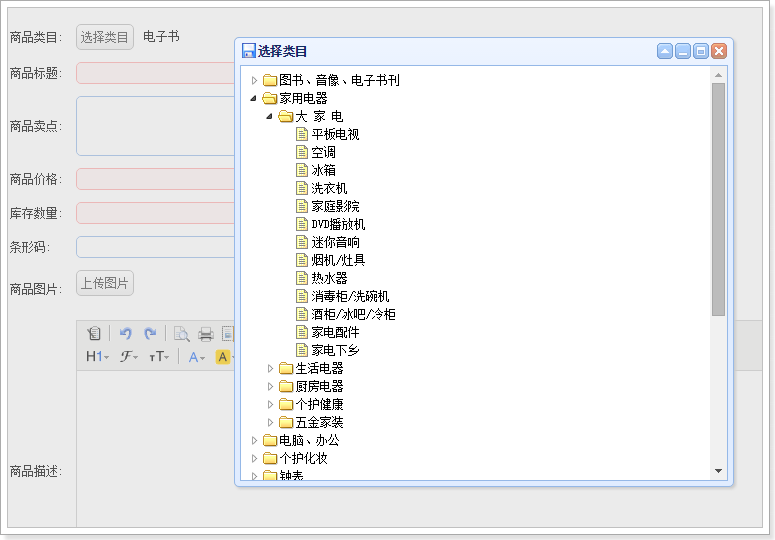Collapse the 选择类目 dialog with up-arrow button

pos(665,51)
